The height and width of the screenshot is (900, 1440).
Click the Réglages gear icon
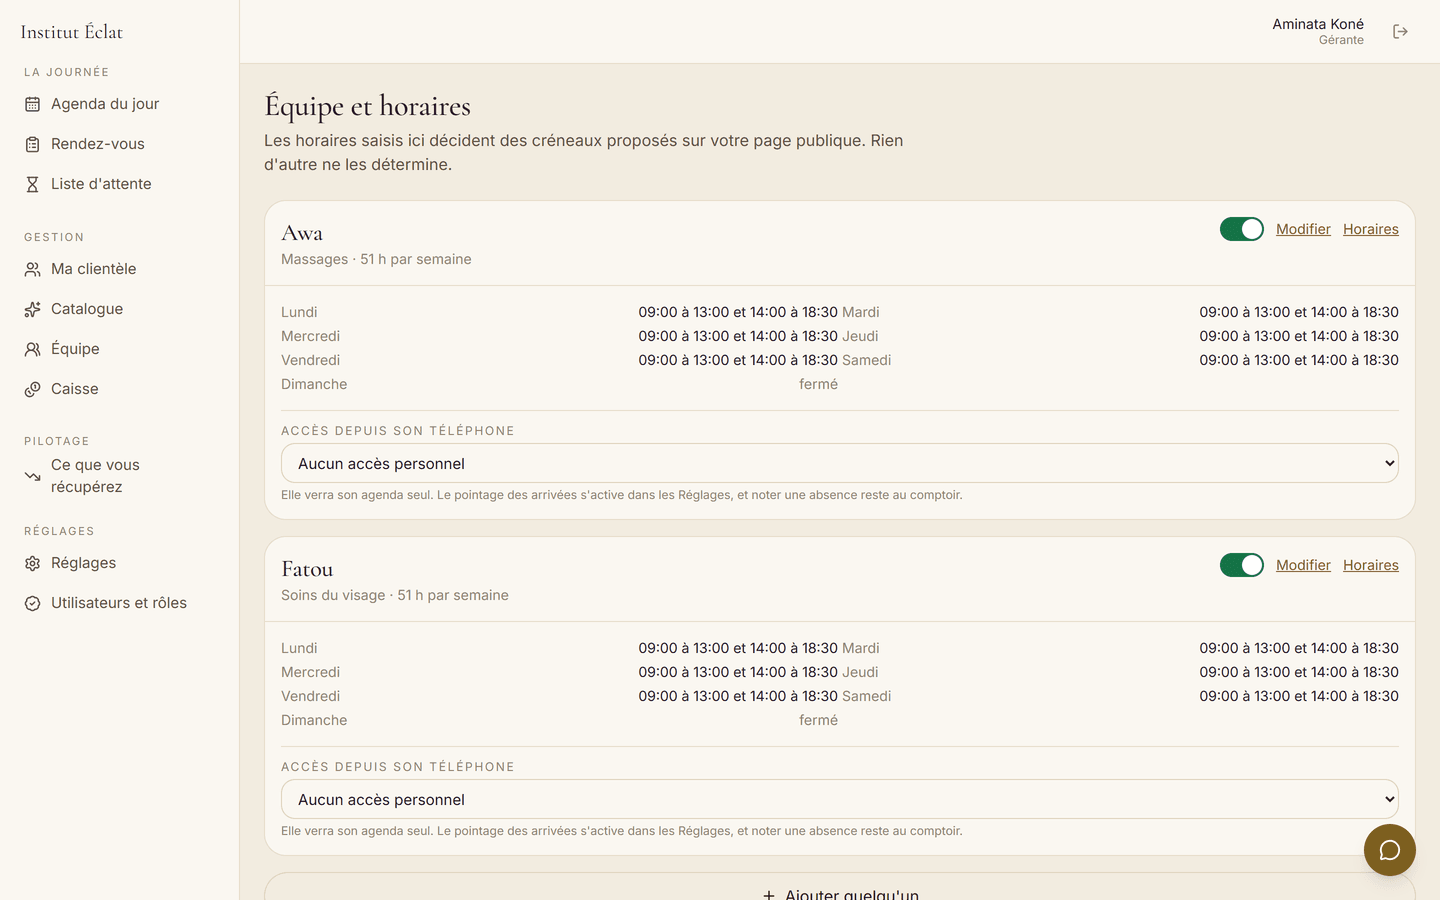tap(32, 563)
